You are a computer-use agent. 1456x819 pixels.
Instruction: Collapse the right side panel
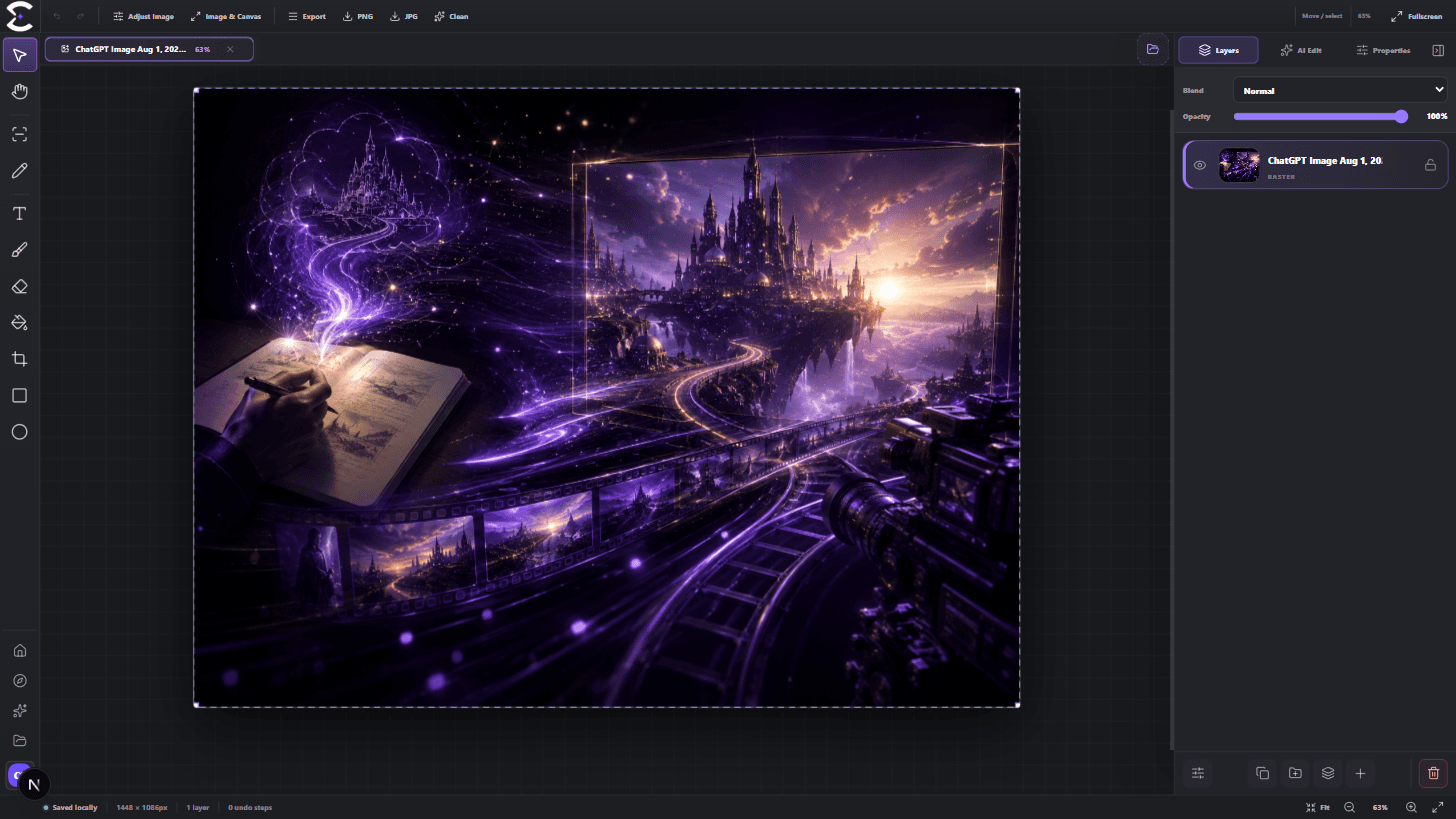pyautogui.click(x=1437, y=50)
